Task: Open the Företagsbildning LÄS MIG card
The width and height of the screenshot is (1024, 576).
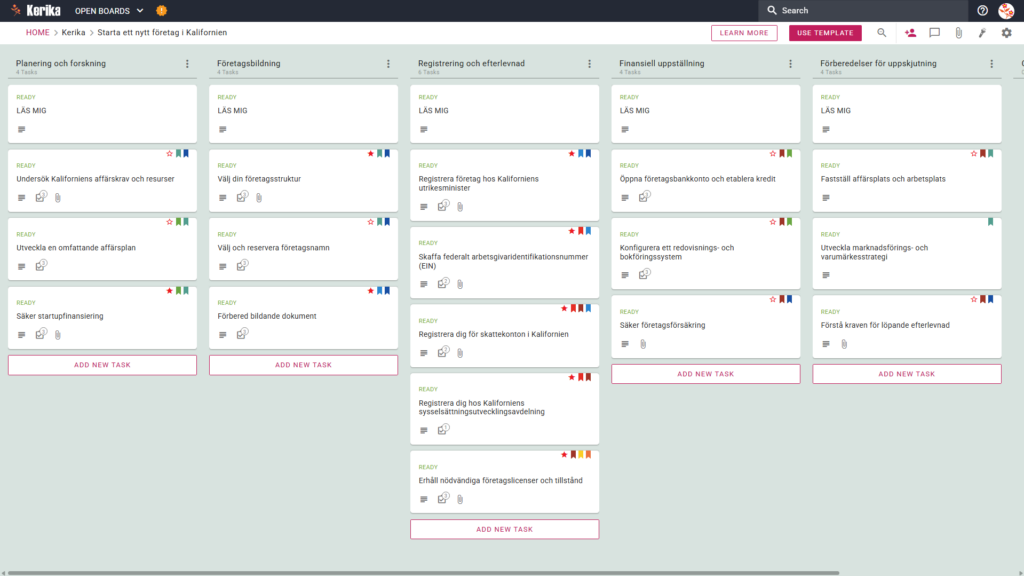Action: click(303, 114)
